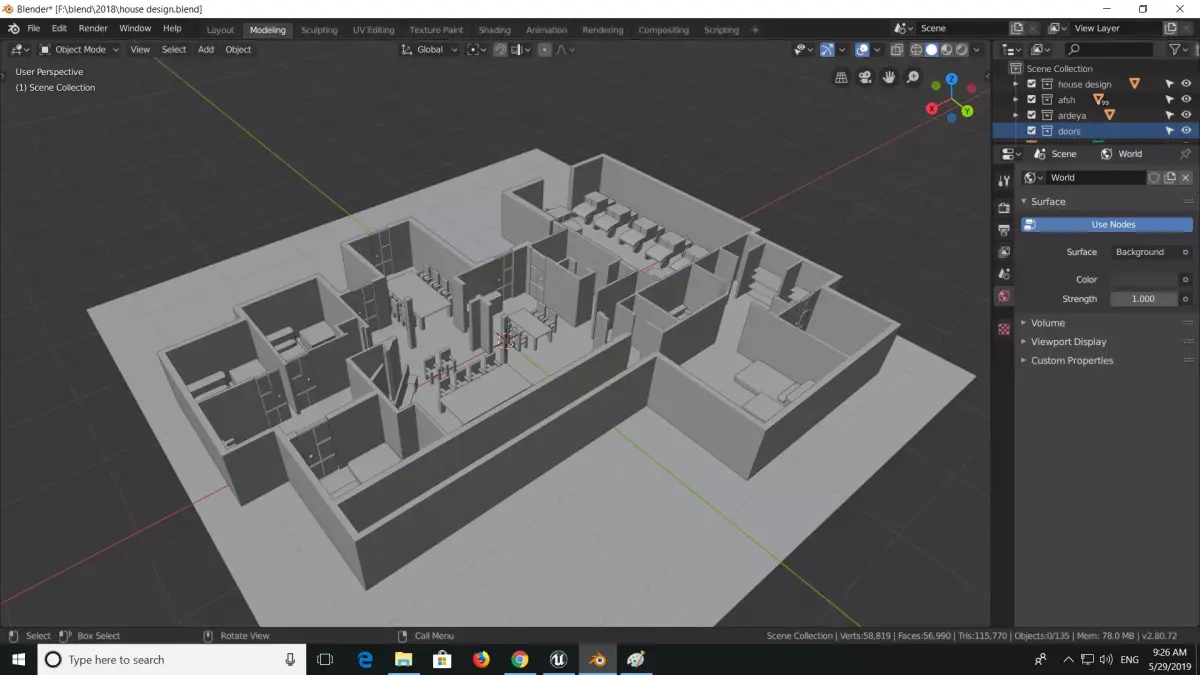1200x675 pixels.
Task: Open the Render menu
Action: (x=93, y=29)
